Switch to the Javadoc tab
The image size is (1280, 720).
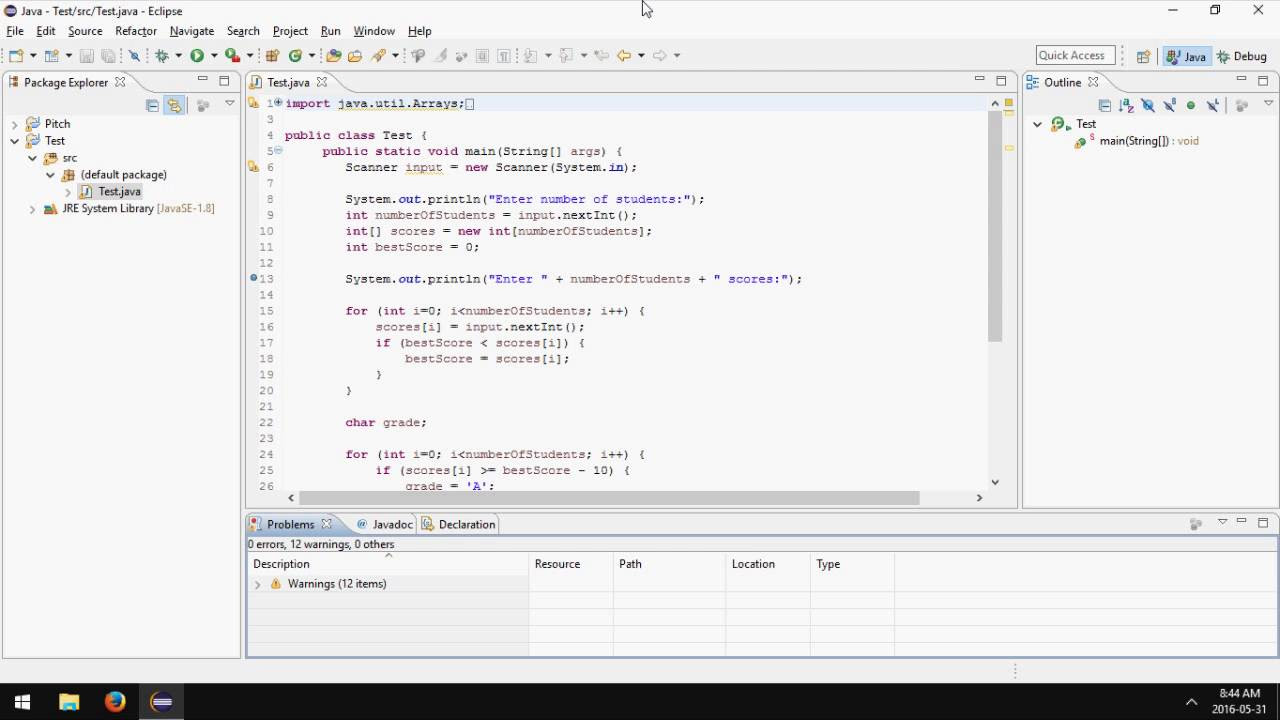click(x=385, y=524)
